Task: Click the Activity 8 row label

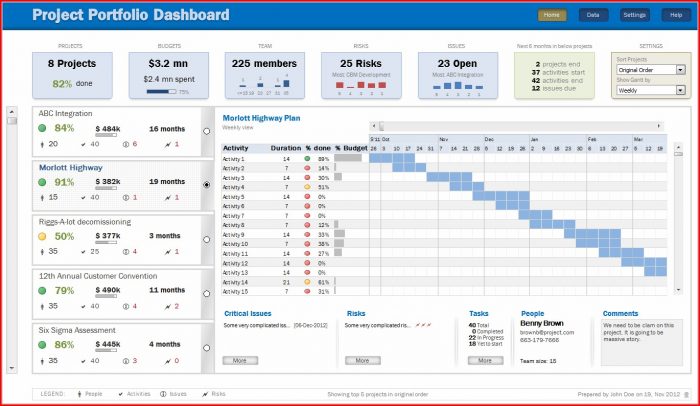Action: pos(233,225)
